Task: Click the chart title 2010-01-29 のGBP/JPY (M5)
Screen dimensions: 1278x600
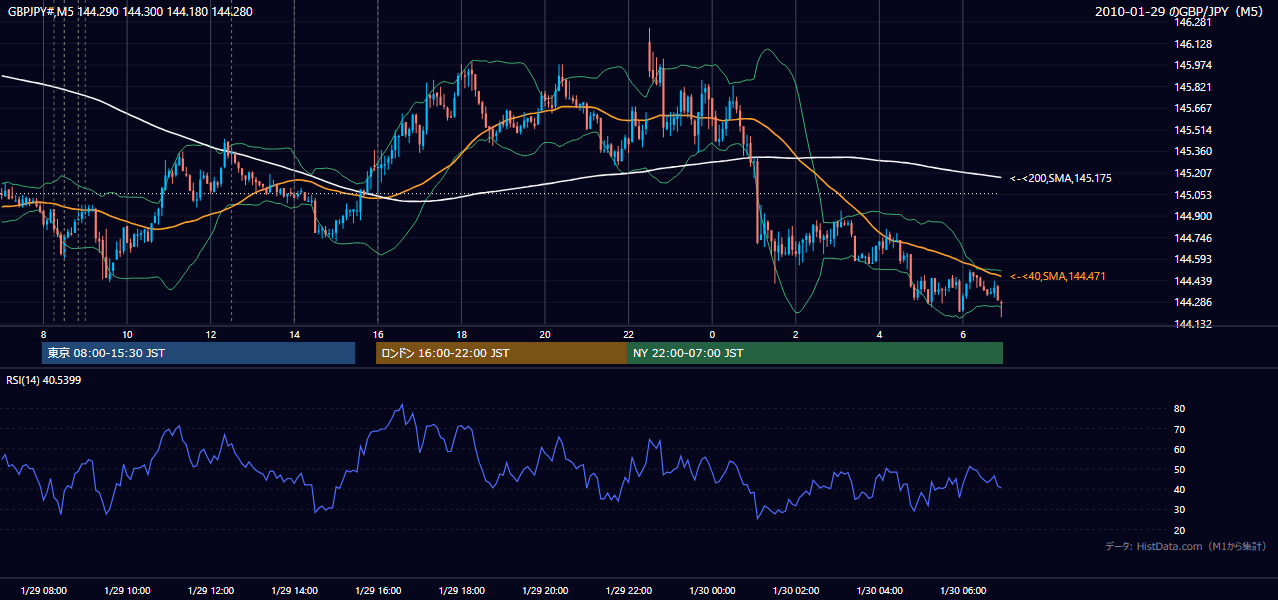Action: [1181, 12]
